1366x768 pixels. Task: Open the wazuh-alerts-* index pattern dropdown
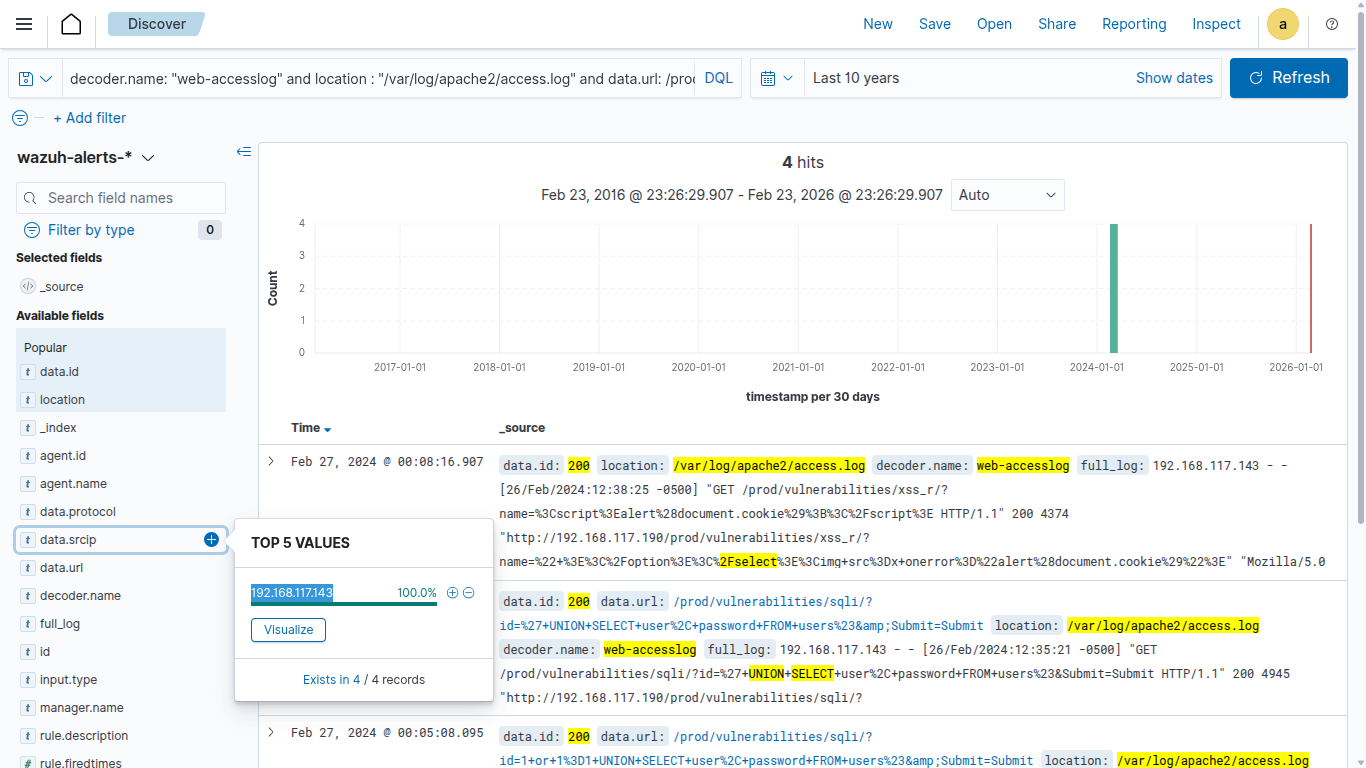pos(86,158)
